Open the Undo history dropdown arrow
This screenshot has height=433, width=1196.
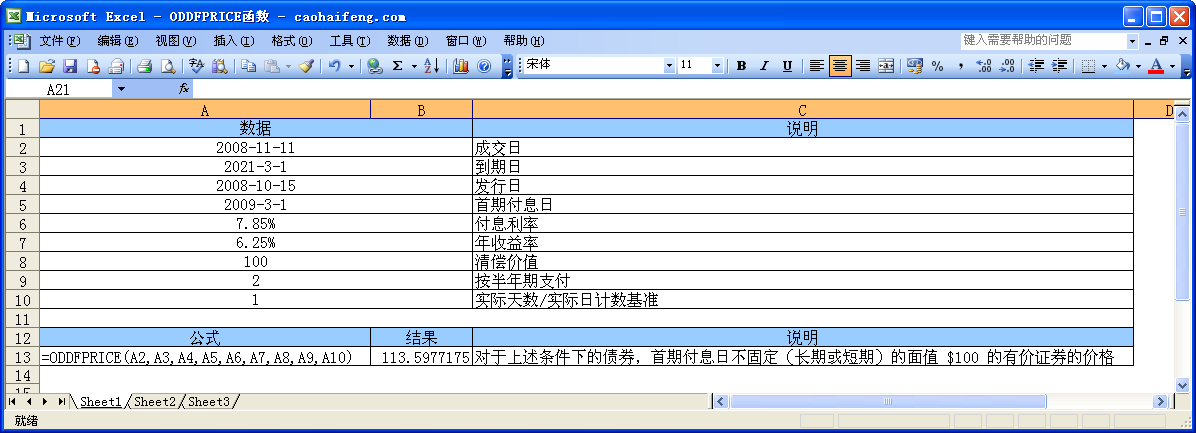(x=352, y=66)
